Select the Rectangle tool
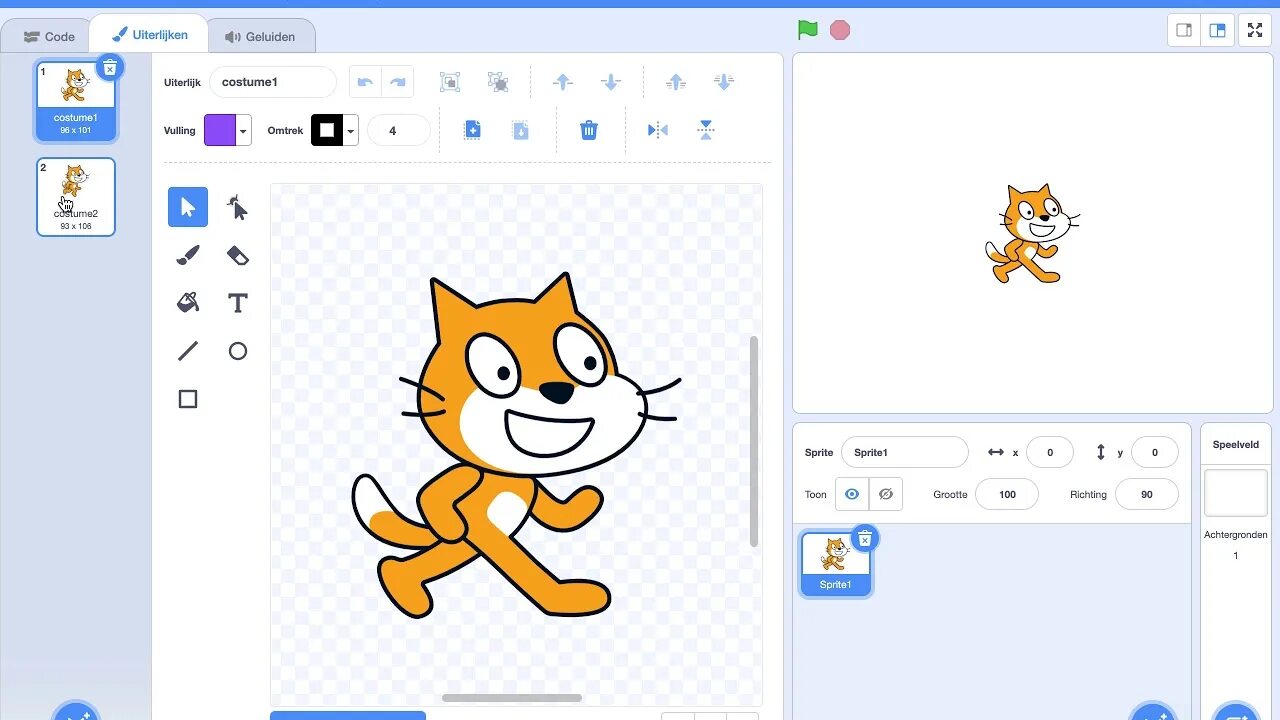The height and width of the screenshot is (720, 1280). click(x=188, y=399)
